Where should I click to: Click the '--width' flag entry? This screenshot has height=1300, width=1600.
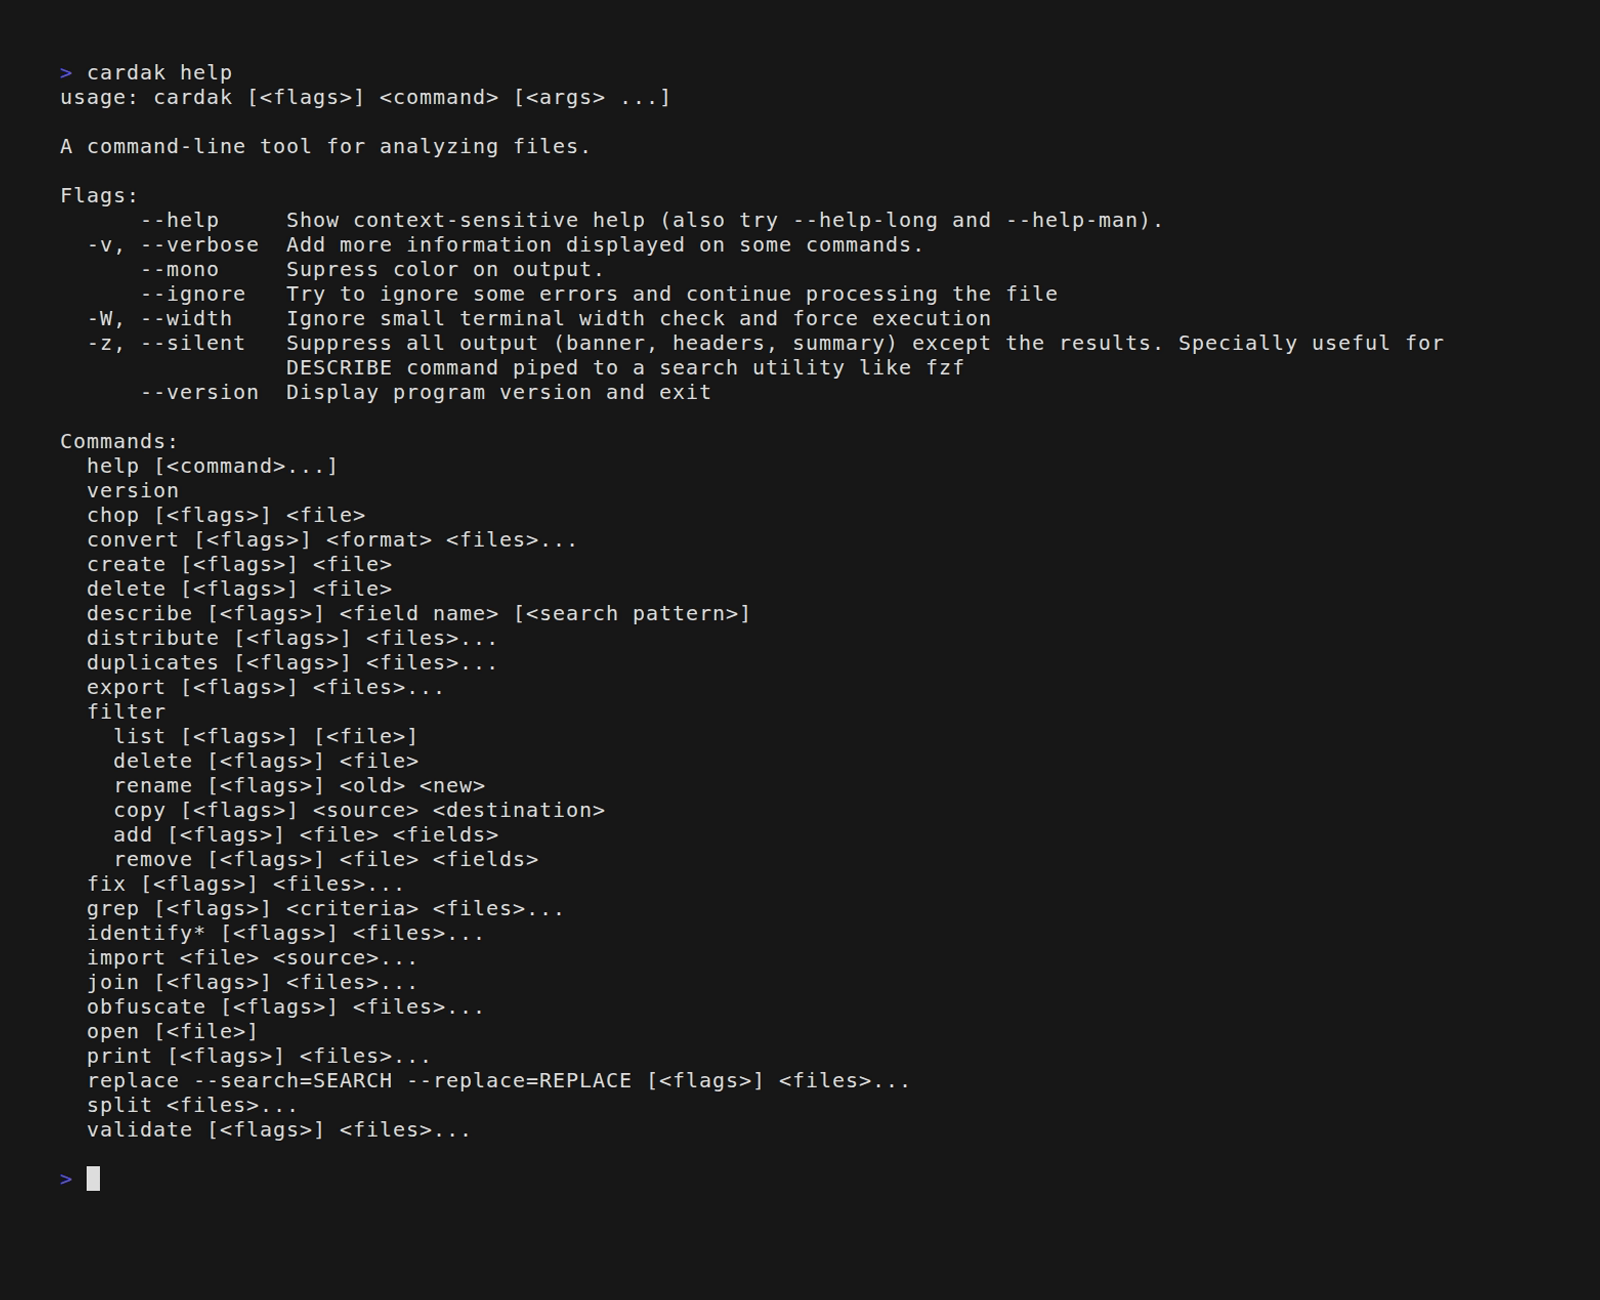(x=186, y=319)
